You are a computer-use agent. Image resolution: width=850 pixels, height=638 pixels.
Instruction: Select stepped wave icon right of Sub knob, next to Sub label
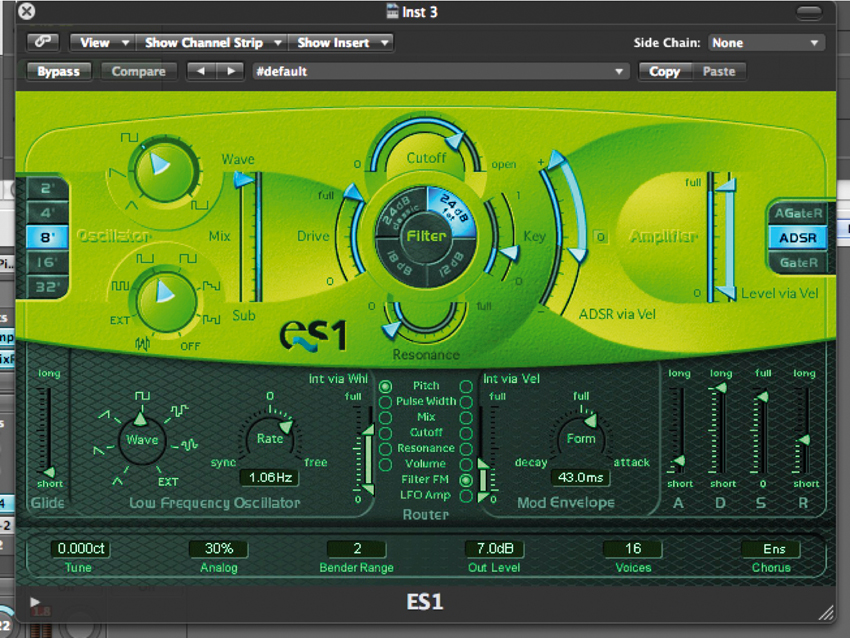(x=211, y=319)
